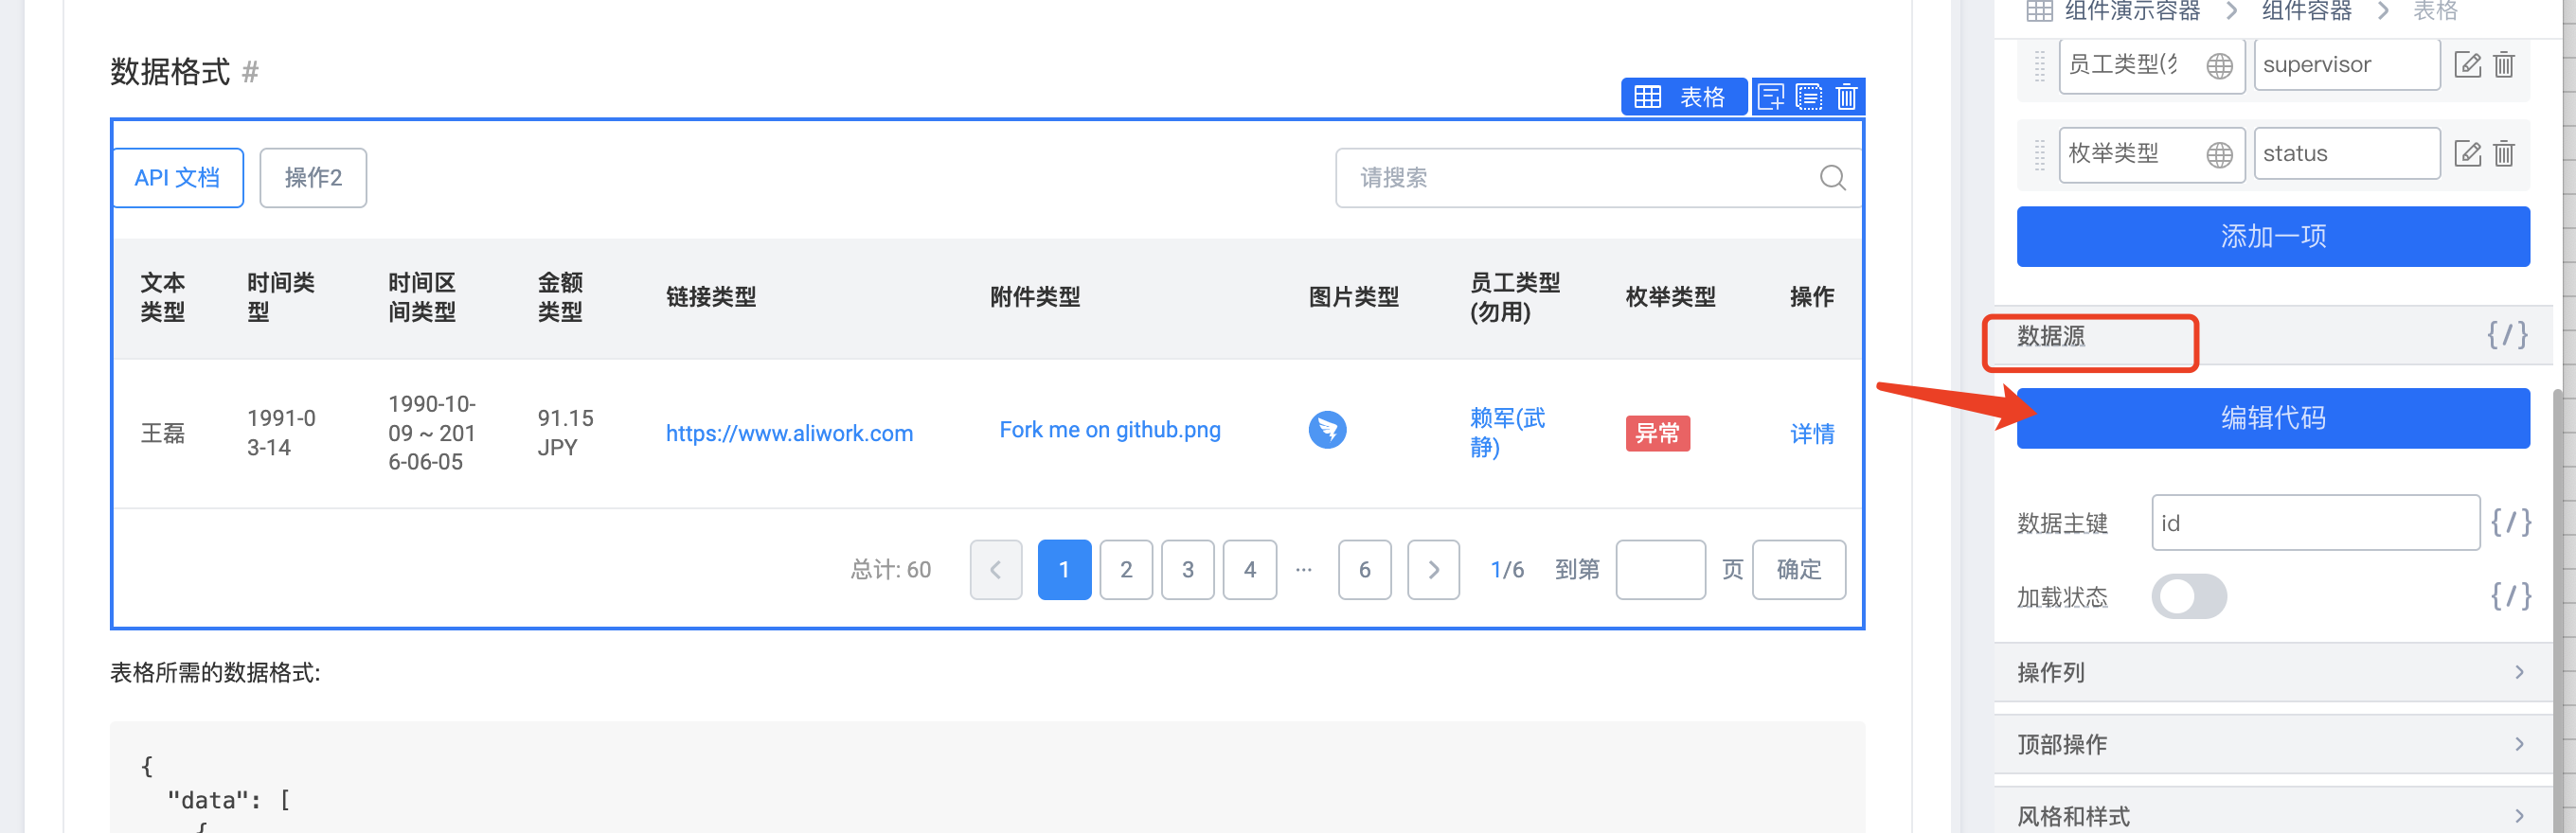Toggle the 加载状态 switch
The width and height of the screenshot is (2576, 833).
coord(2188,597)
